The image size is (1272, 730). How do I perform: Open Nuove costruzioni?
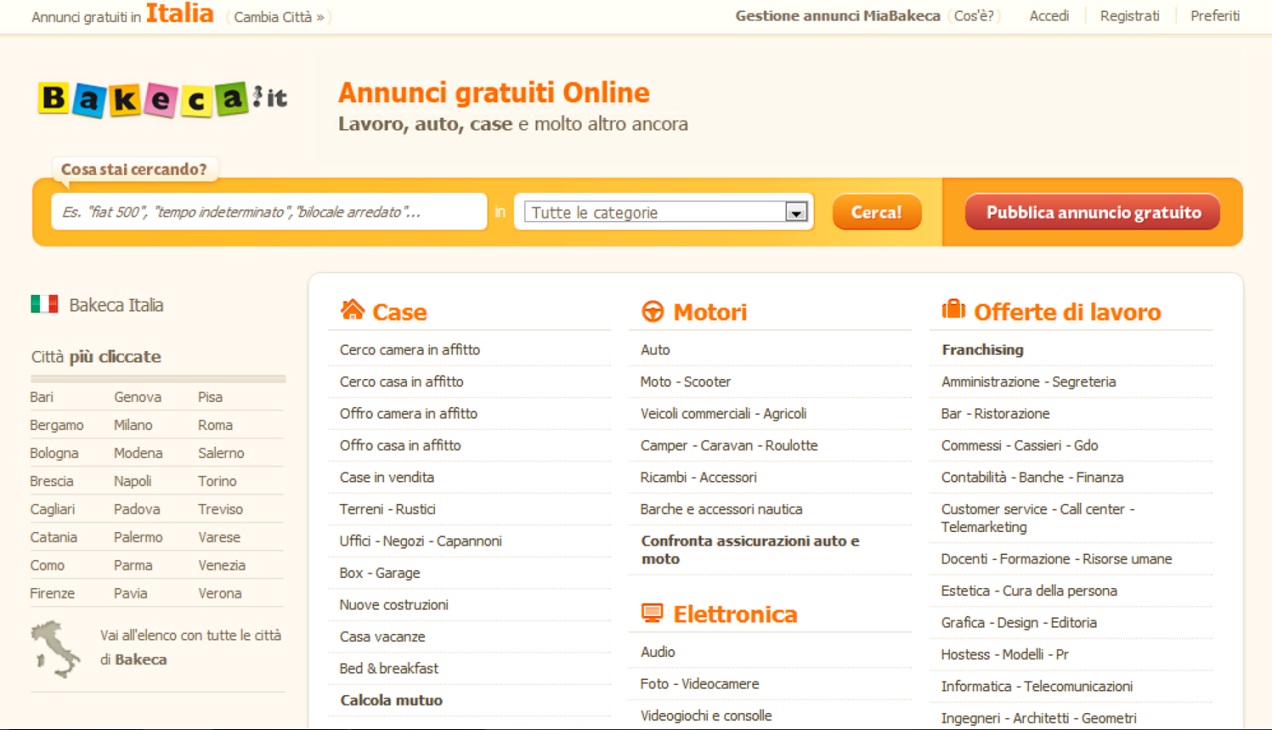394,605
